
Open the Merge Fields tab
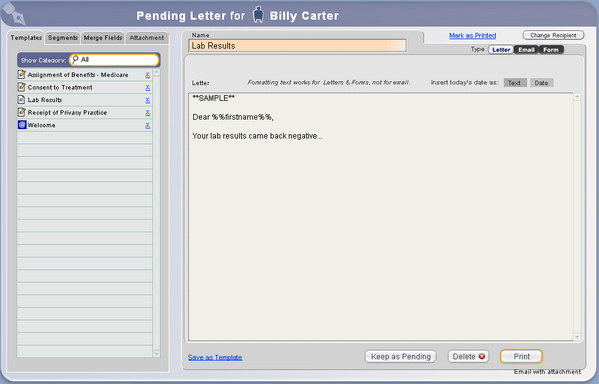coord(103,37)
